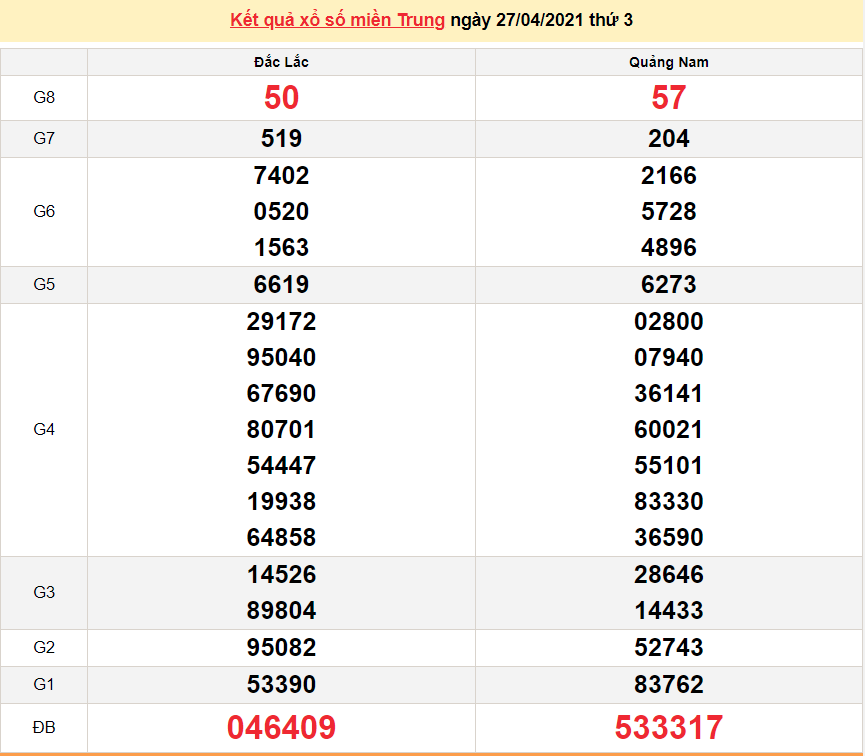Click the G3 result 89804
This screenshot has width=865, height=756.
pos(281,610)
